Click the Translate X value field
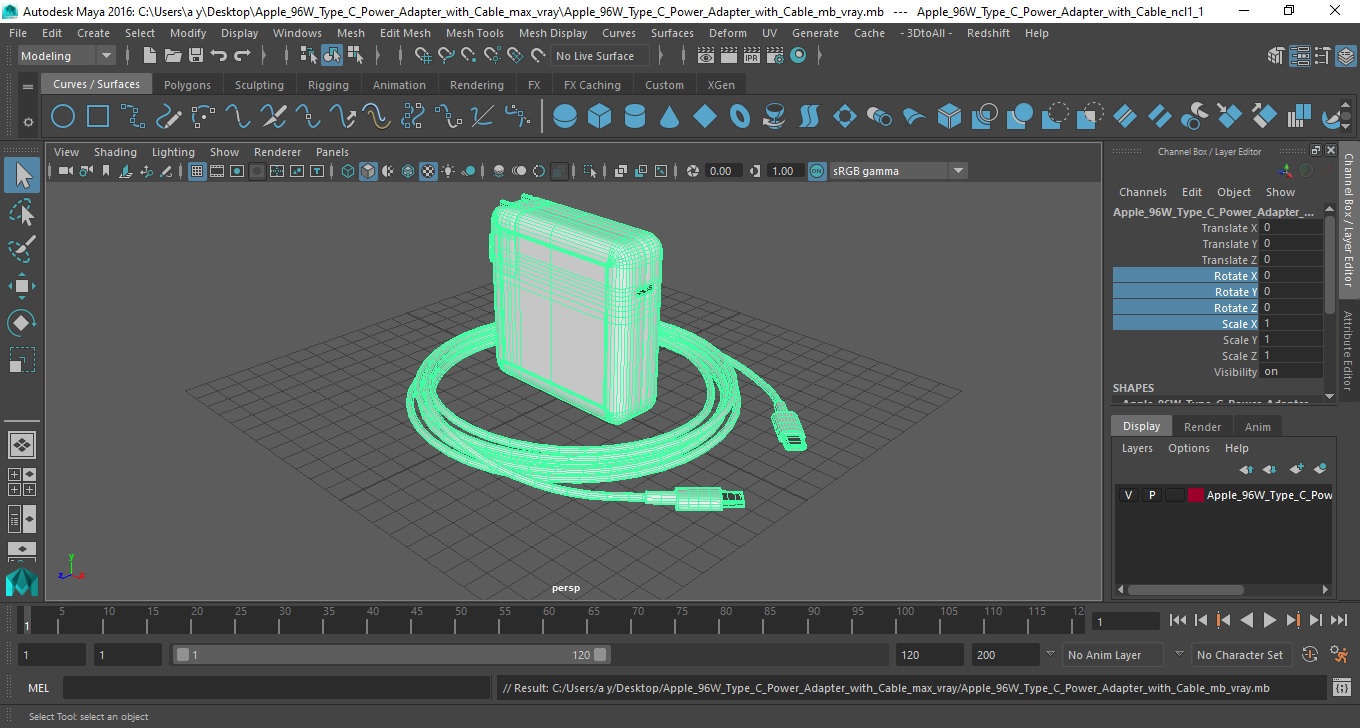 coord(1292,228)
